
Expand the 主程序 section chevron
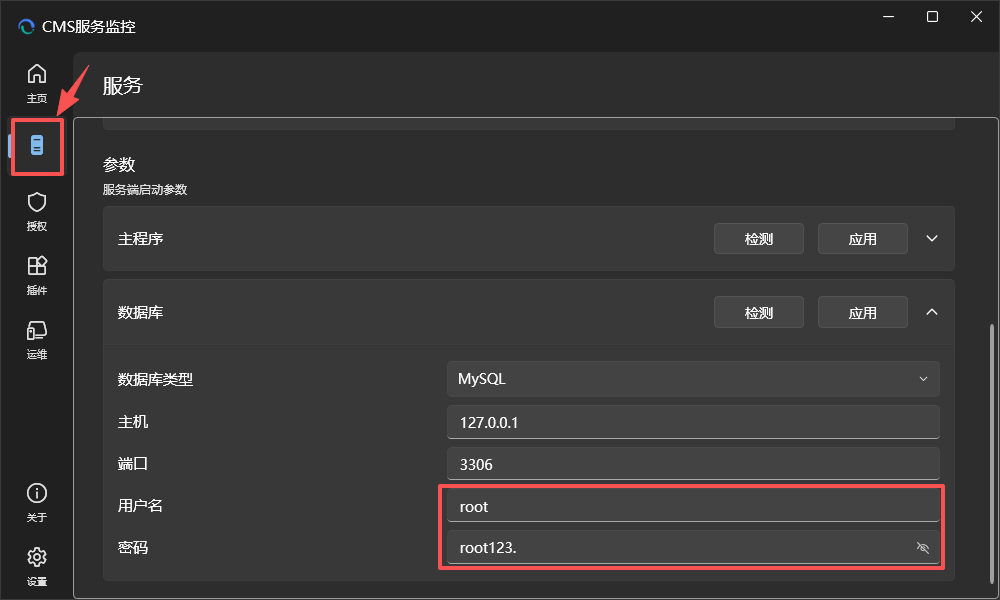click(932, 239)
